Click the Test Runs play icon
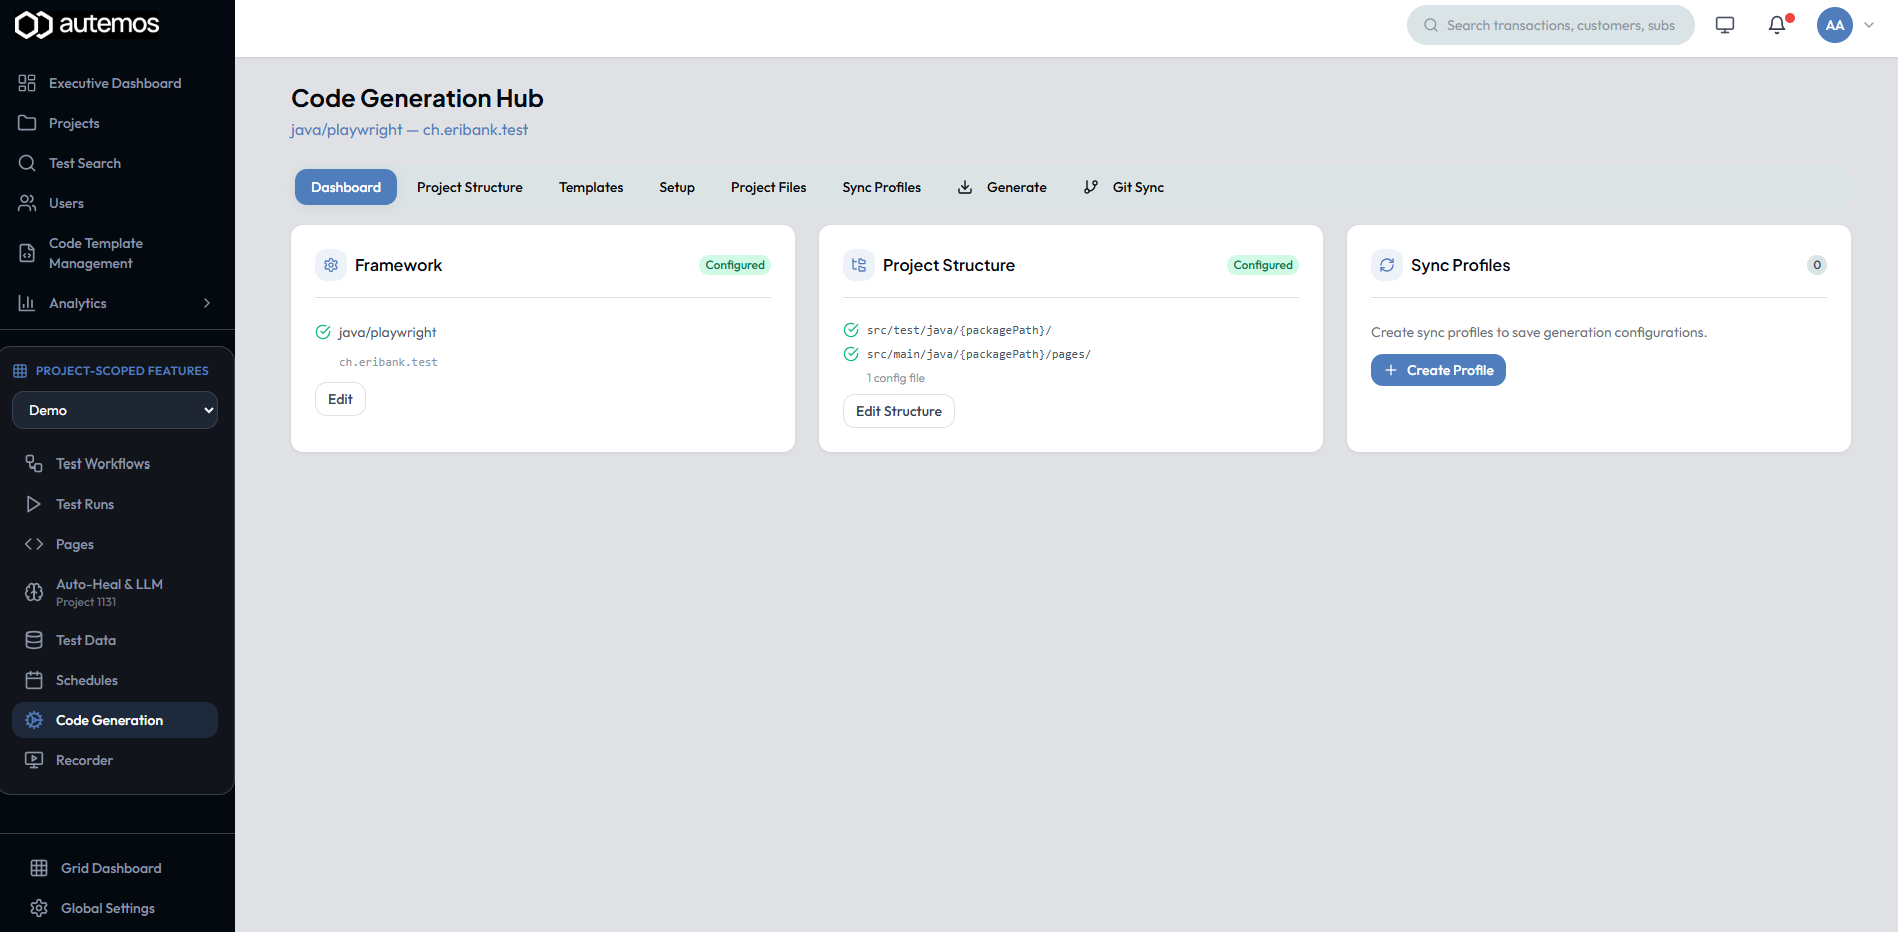This screenshot has width=1898, height=932. click(34, 504)
